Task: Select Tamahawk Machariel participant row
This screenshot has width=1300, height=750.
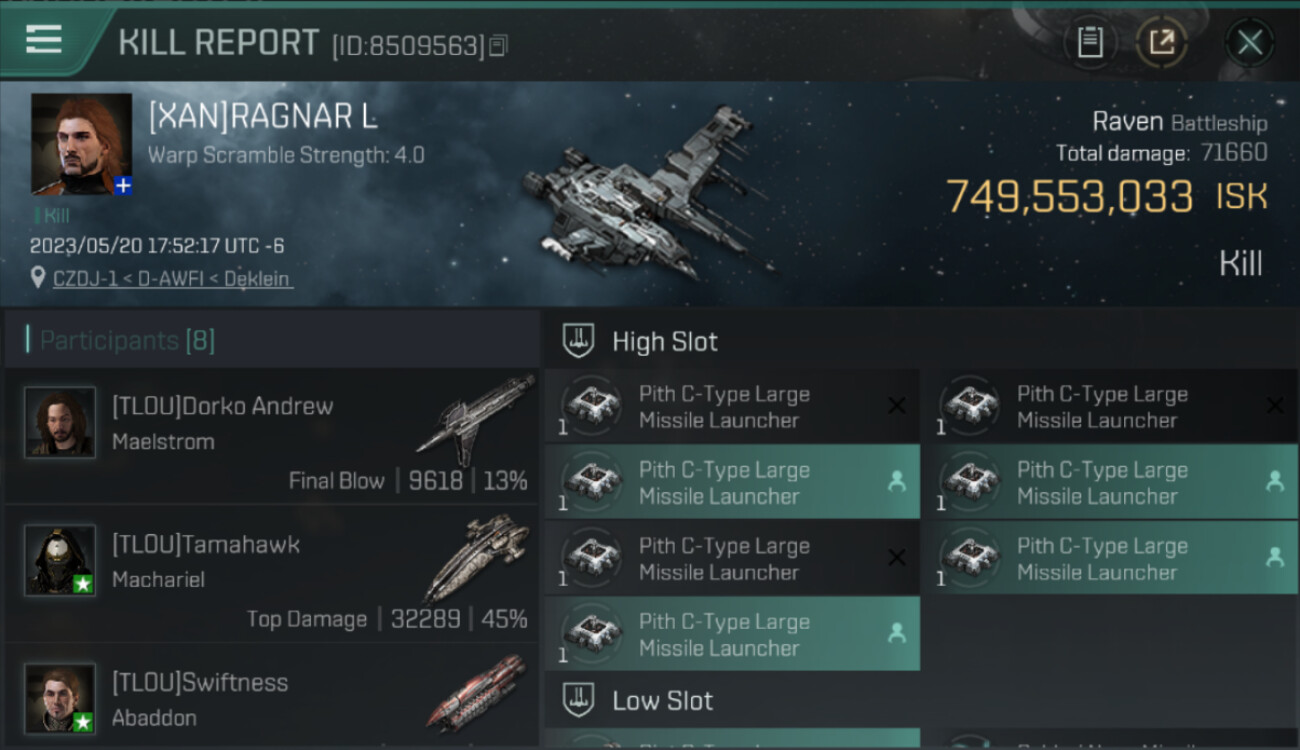Action: pos(271,574)
